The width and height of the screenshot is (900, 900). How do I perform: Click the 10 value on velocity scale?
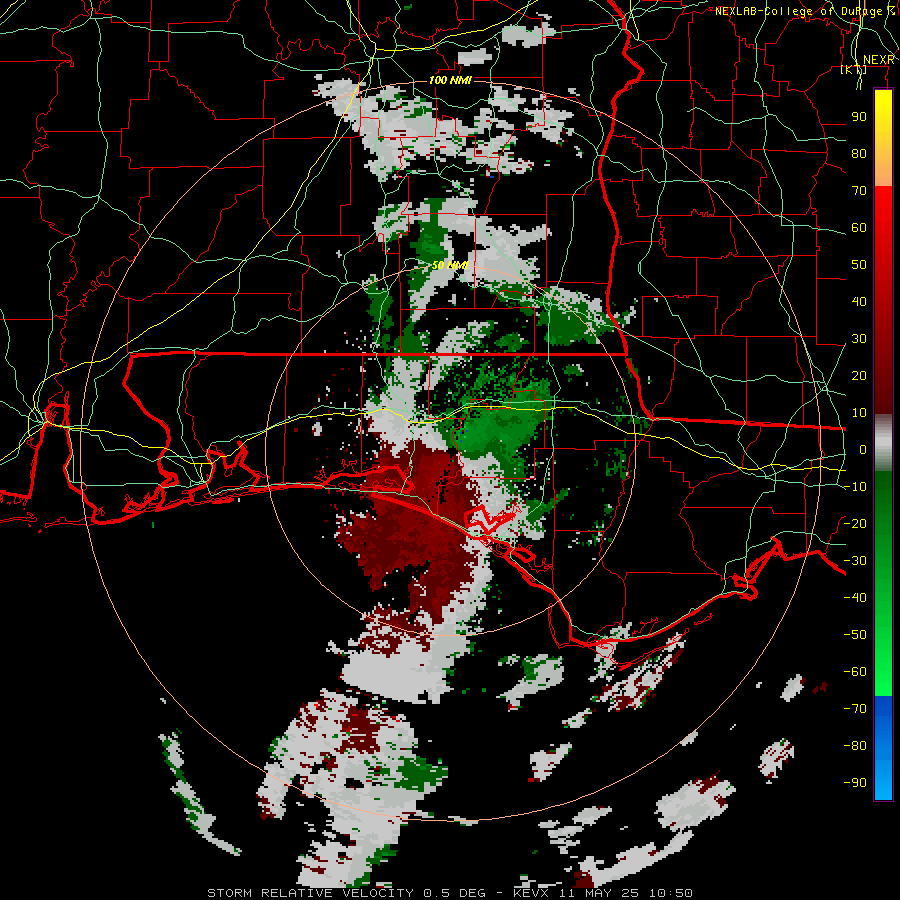click(x=859, y=413)
